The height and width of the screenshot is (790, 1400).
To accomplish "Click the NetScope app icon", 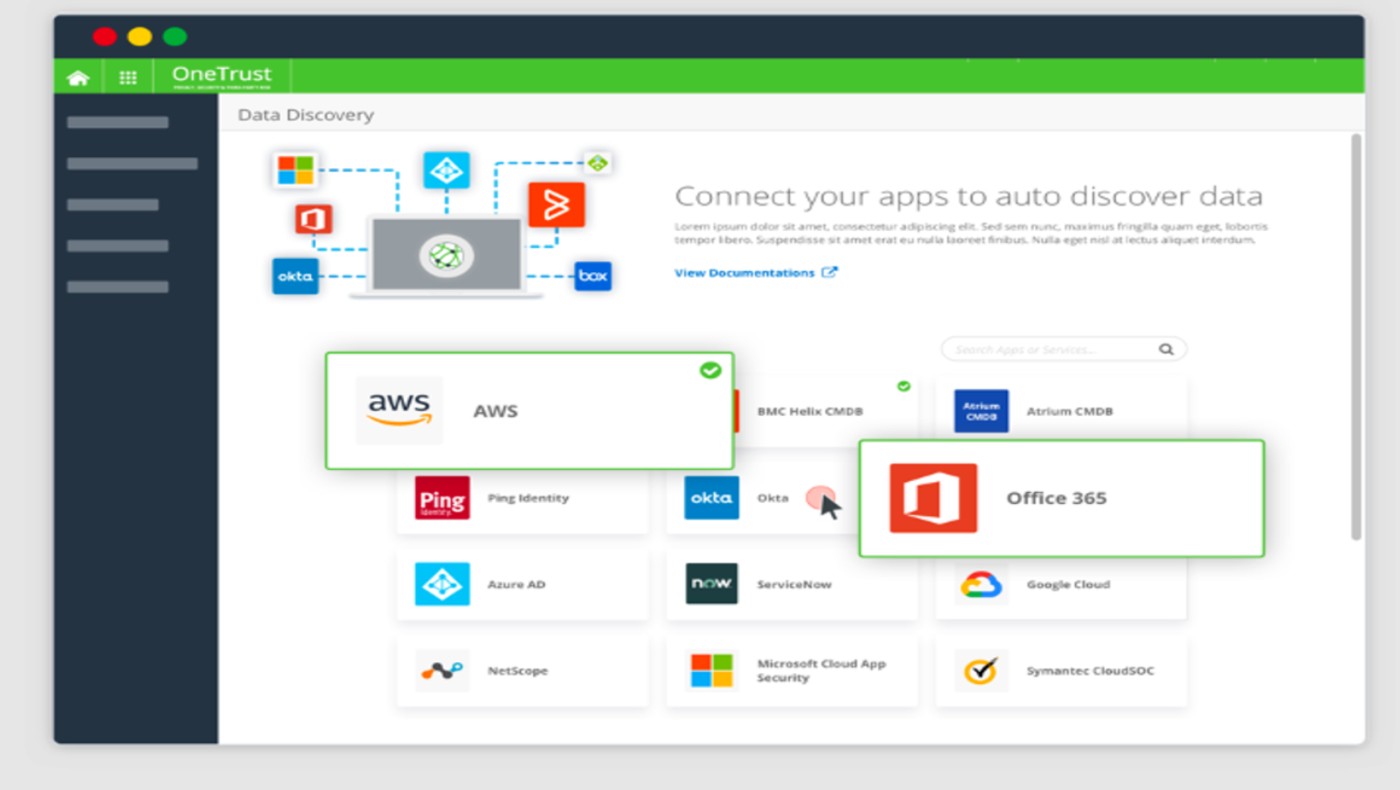I will (x=442, y=671).
